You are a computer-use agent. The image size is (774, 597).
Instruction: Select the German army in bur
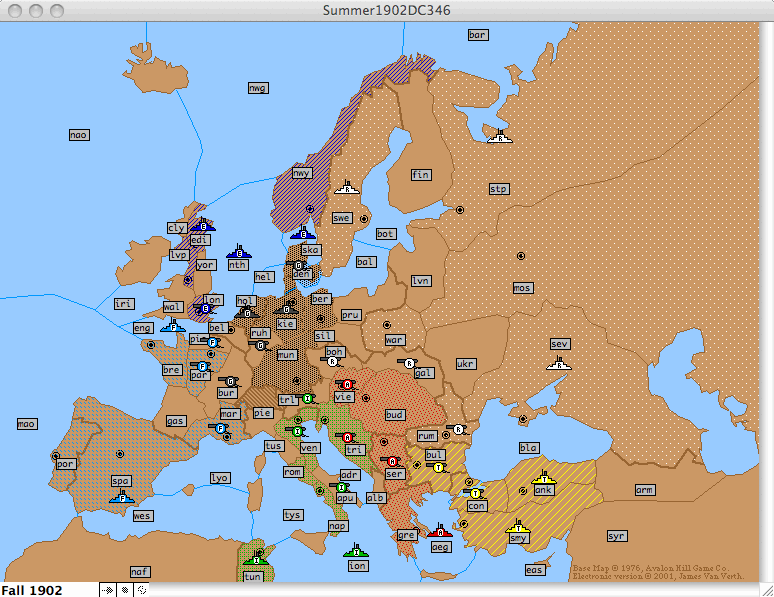[x=230, y=381]
